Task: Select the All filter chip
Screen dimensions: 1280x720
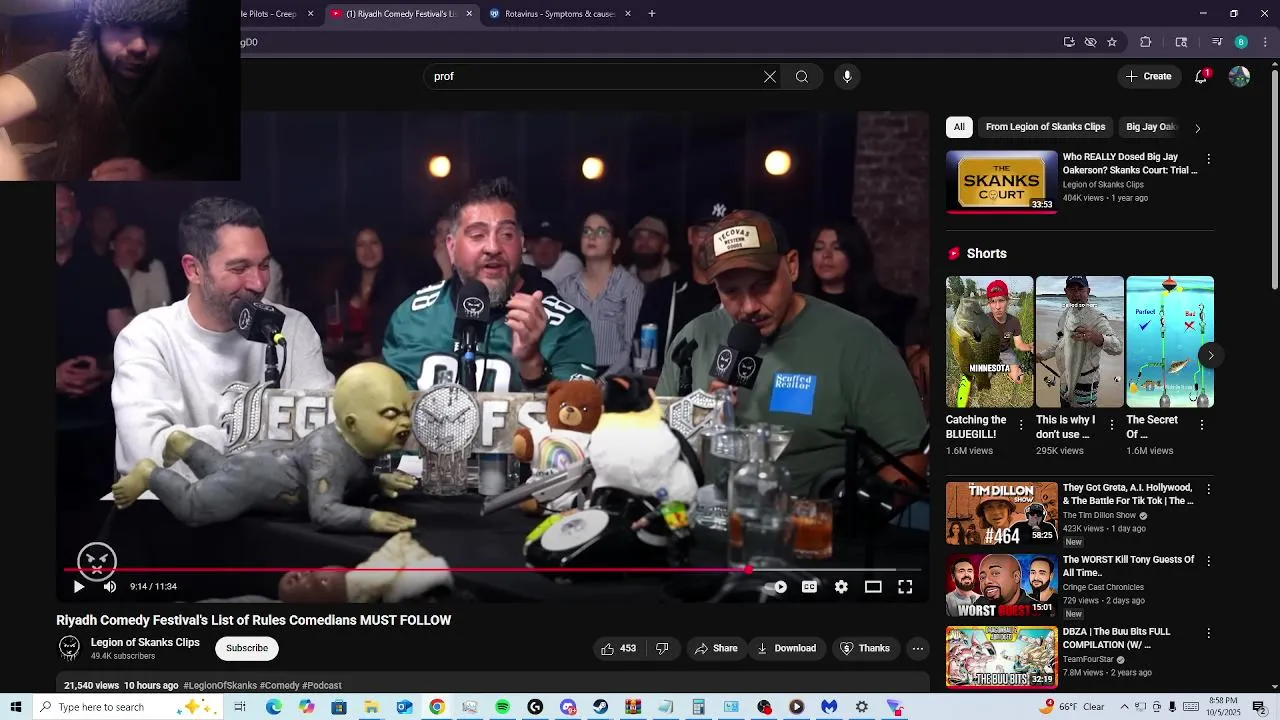Action: click(x=959, y=127)
